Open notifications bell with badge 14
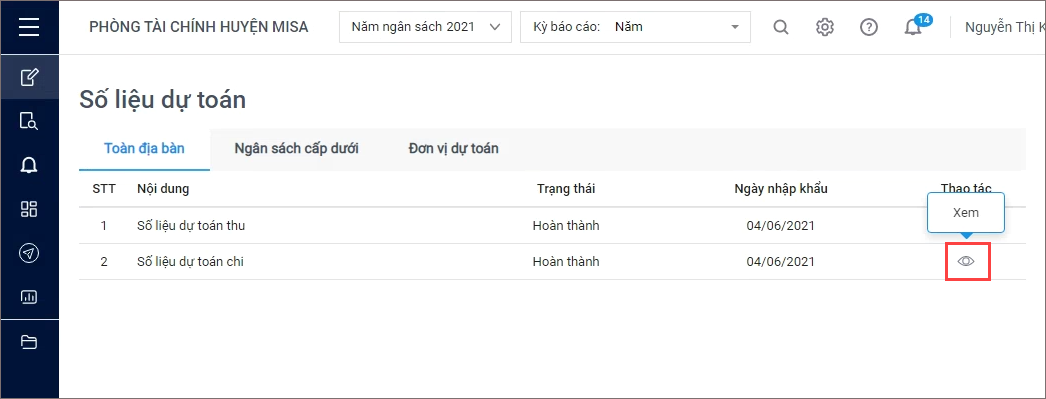Viewport: 1046px width, 399px height. (914, 27)
